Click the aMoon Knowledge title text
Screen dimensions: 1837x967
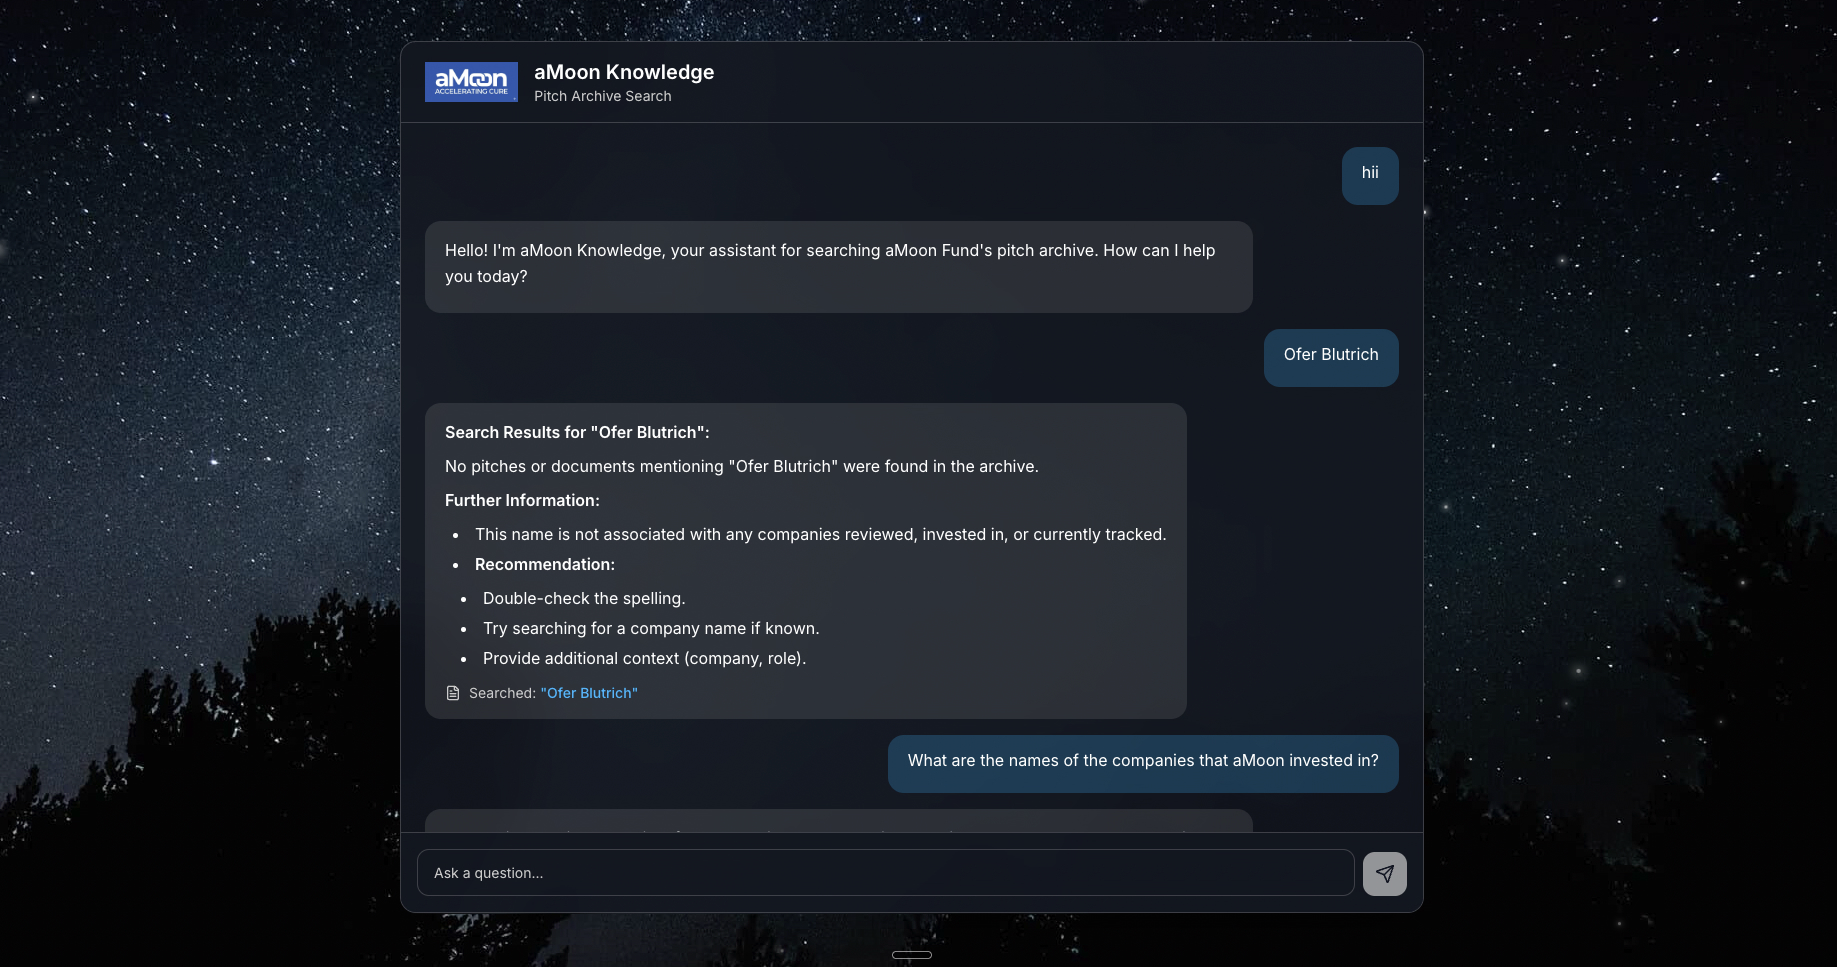point(624,72)
